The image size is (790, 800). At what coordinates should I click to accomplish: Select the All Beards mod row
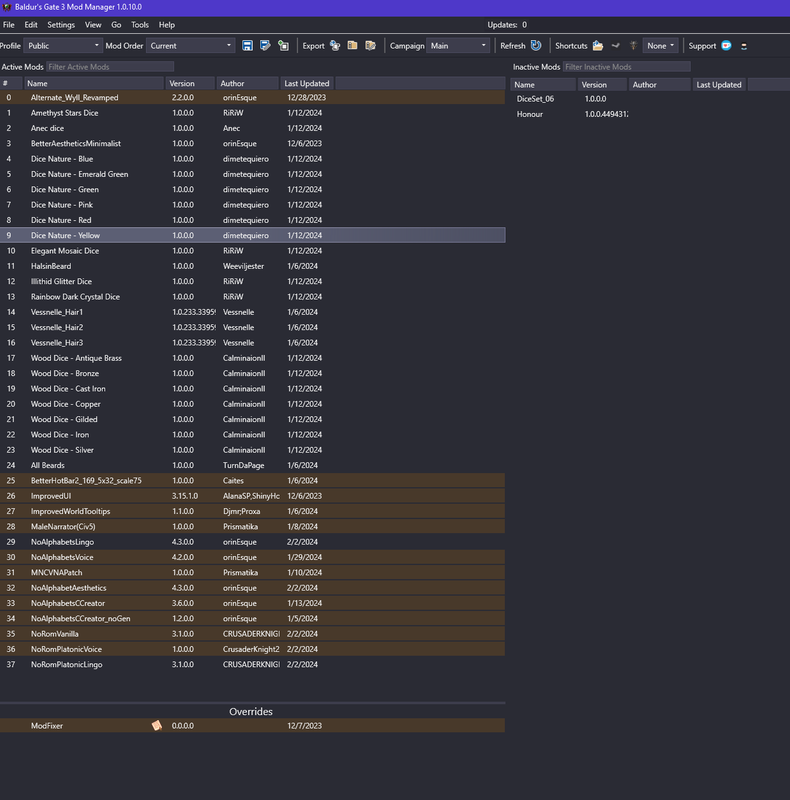pyautogui.click(x=253, y=465)
